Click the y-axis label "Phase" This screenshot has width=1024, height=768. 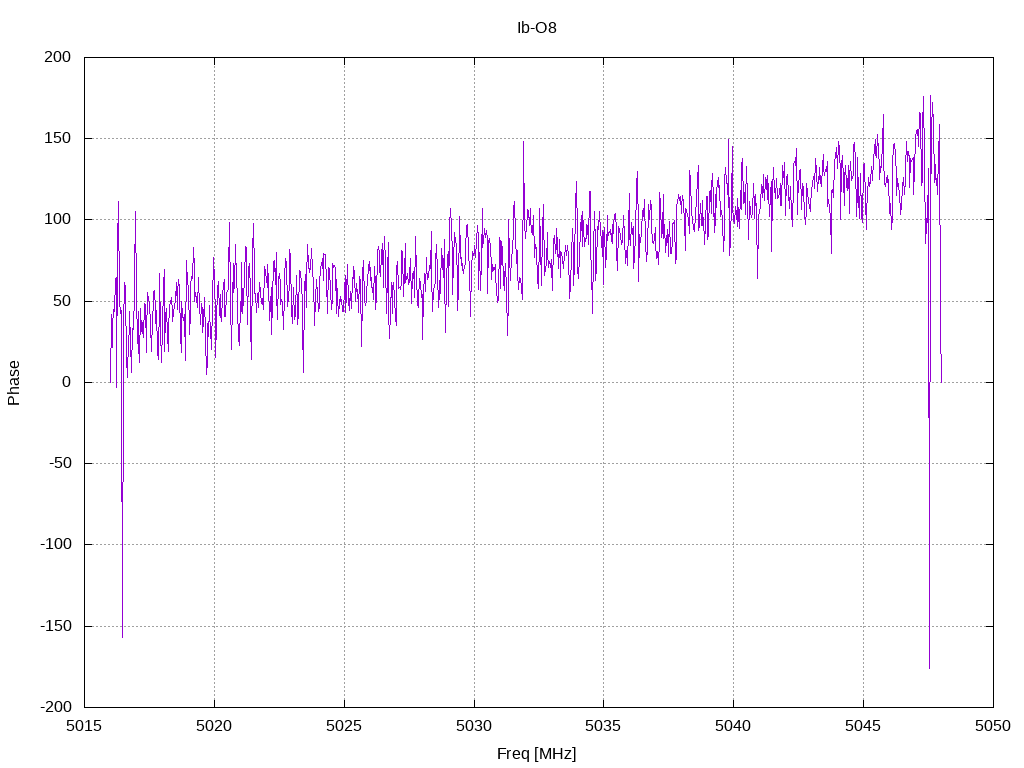coord(14,383)
